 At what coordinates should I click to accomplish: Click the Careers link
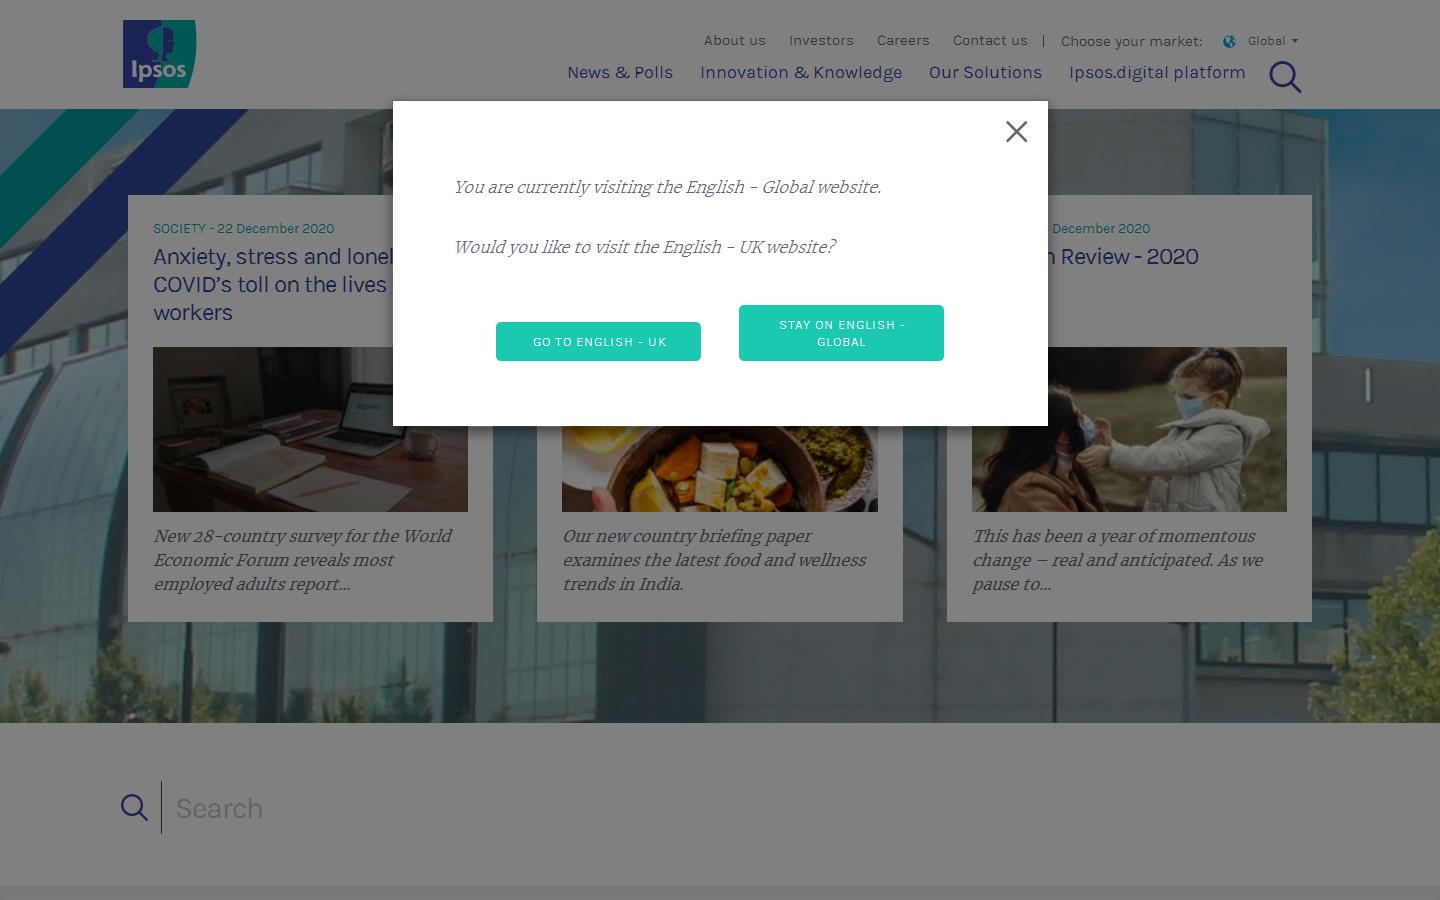[903, 40]
